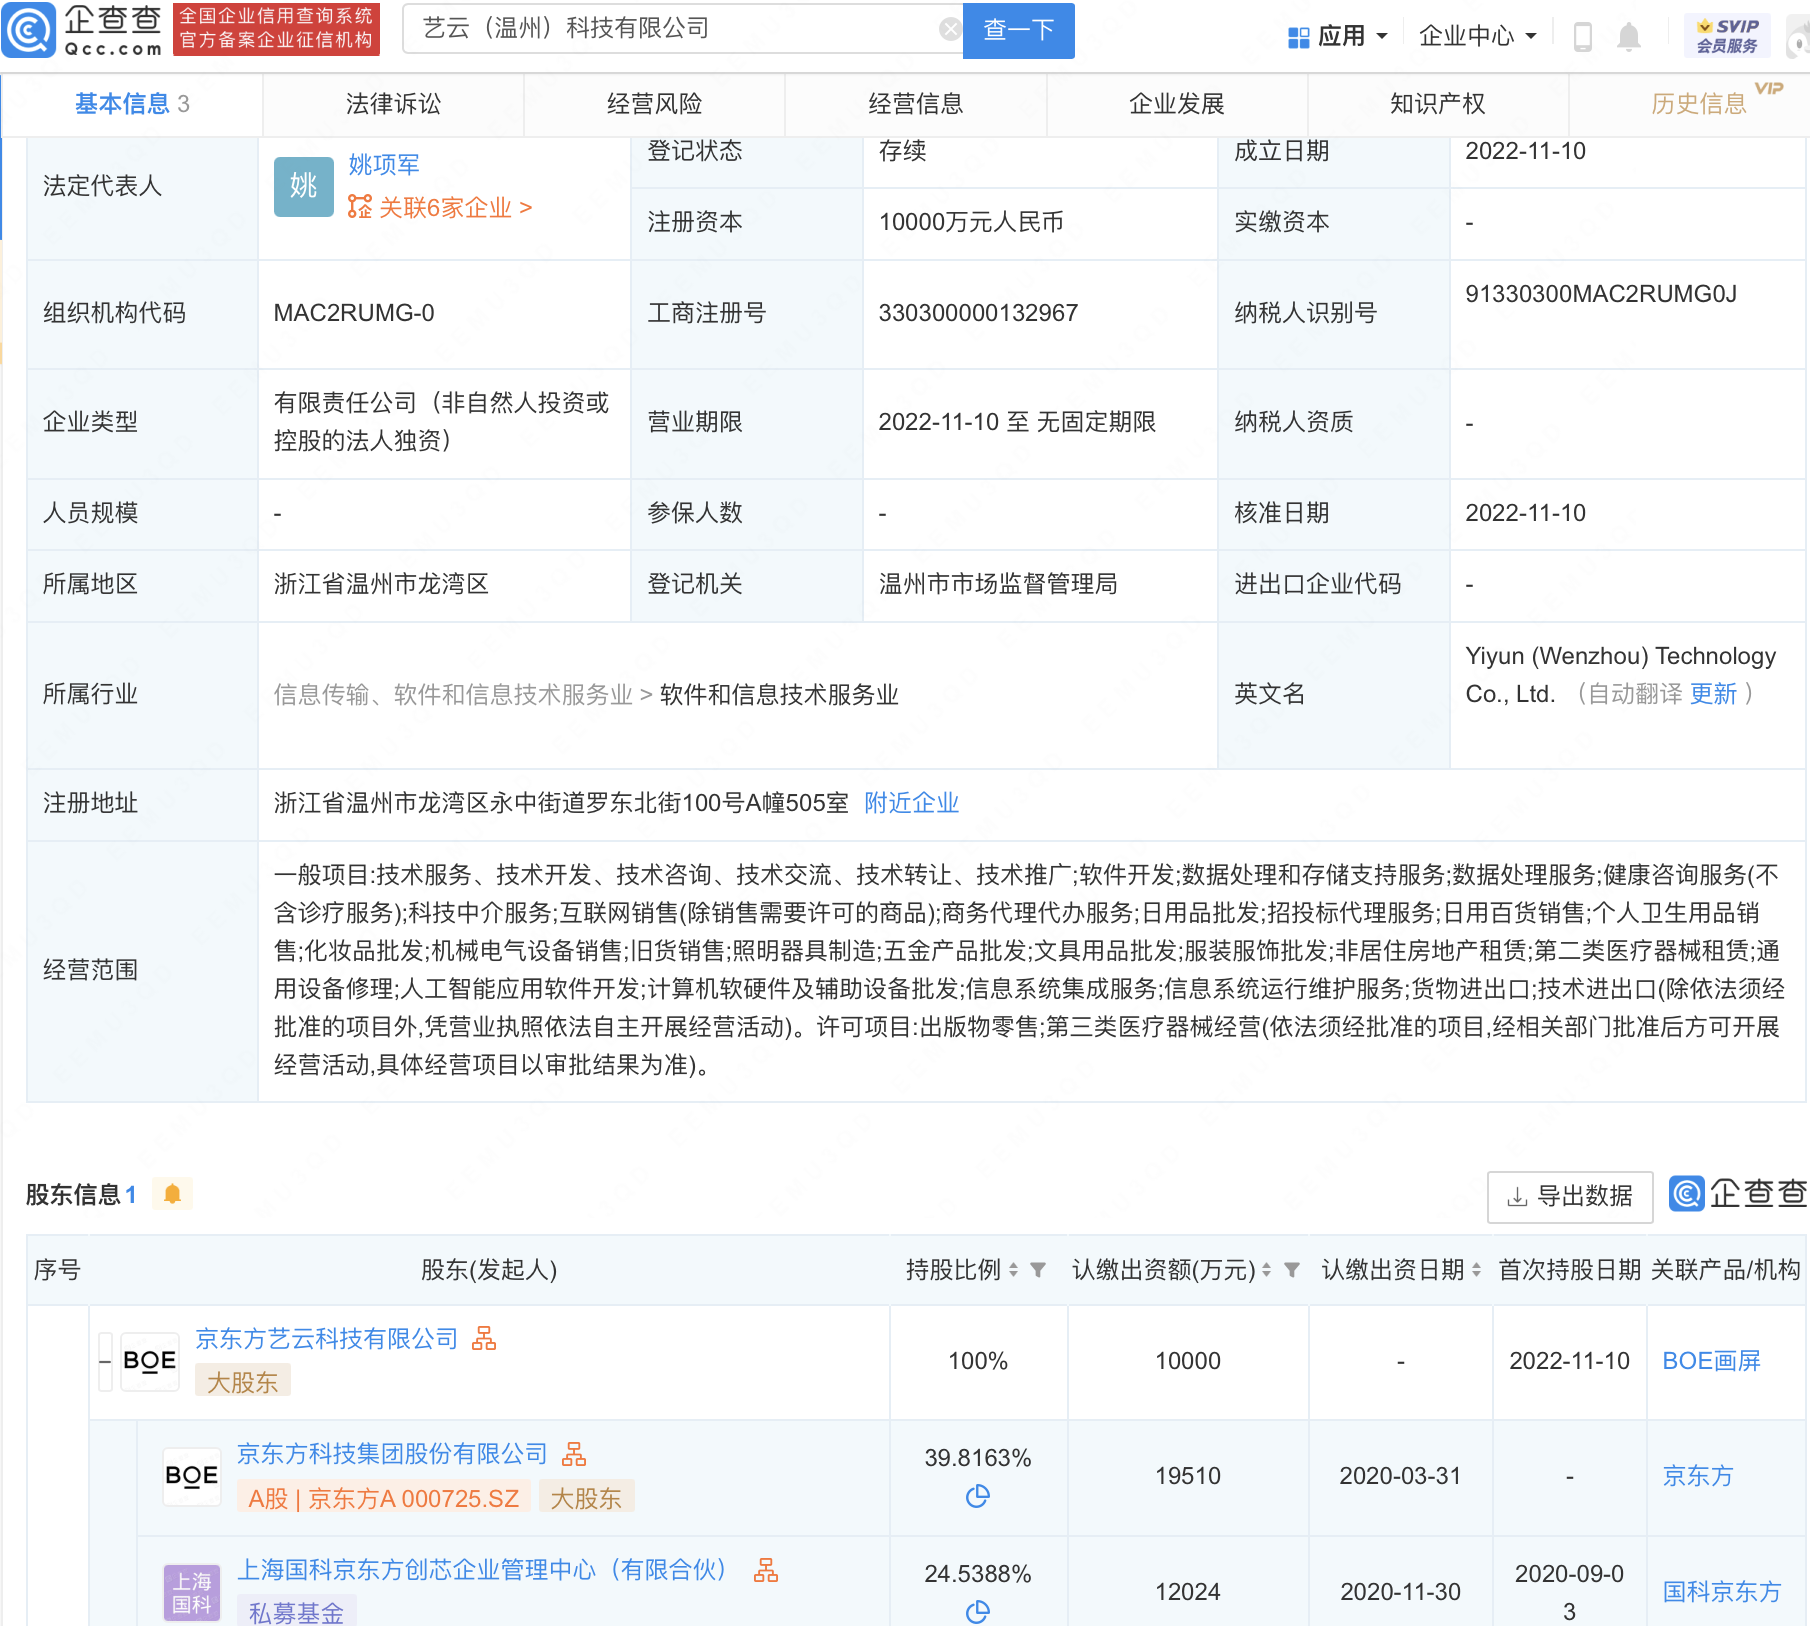Sort by 持股比例 arrows
This screenshot has width=1810, height=1626.
pos(1013,1270)
